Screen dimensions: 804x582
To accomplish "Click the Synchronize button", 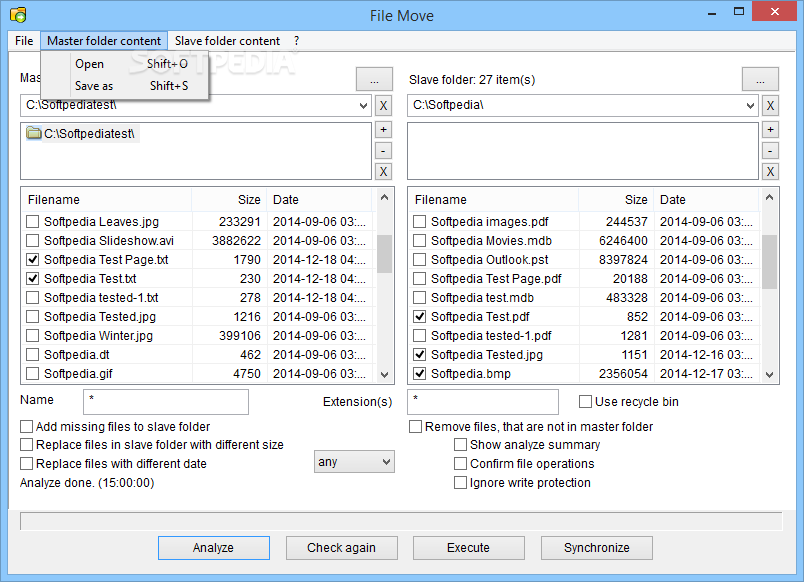I will pyautogui.click(x=597, y=548).
